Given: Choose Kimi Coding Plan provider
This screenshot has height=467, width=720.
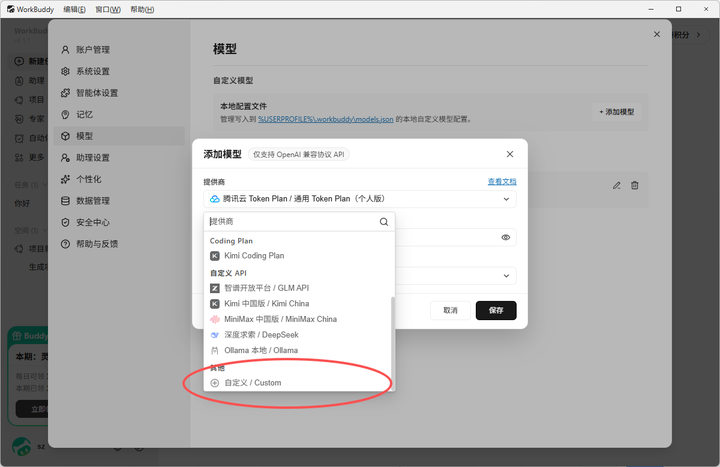Looking at the screenshot, I should (x=298, y=256).
